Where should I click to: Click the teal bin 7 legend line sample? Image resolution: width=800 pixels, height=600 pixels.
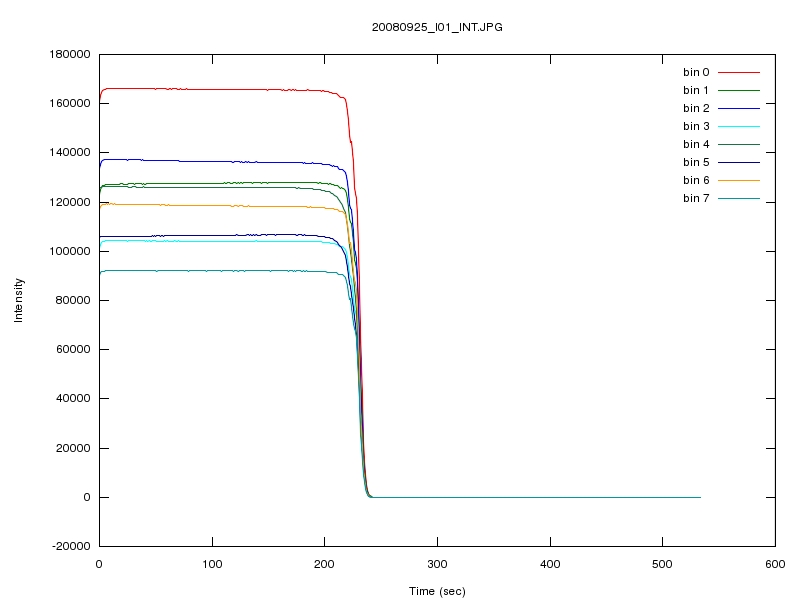(739, 198)
